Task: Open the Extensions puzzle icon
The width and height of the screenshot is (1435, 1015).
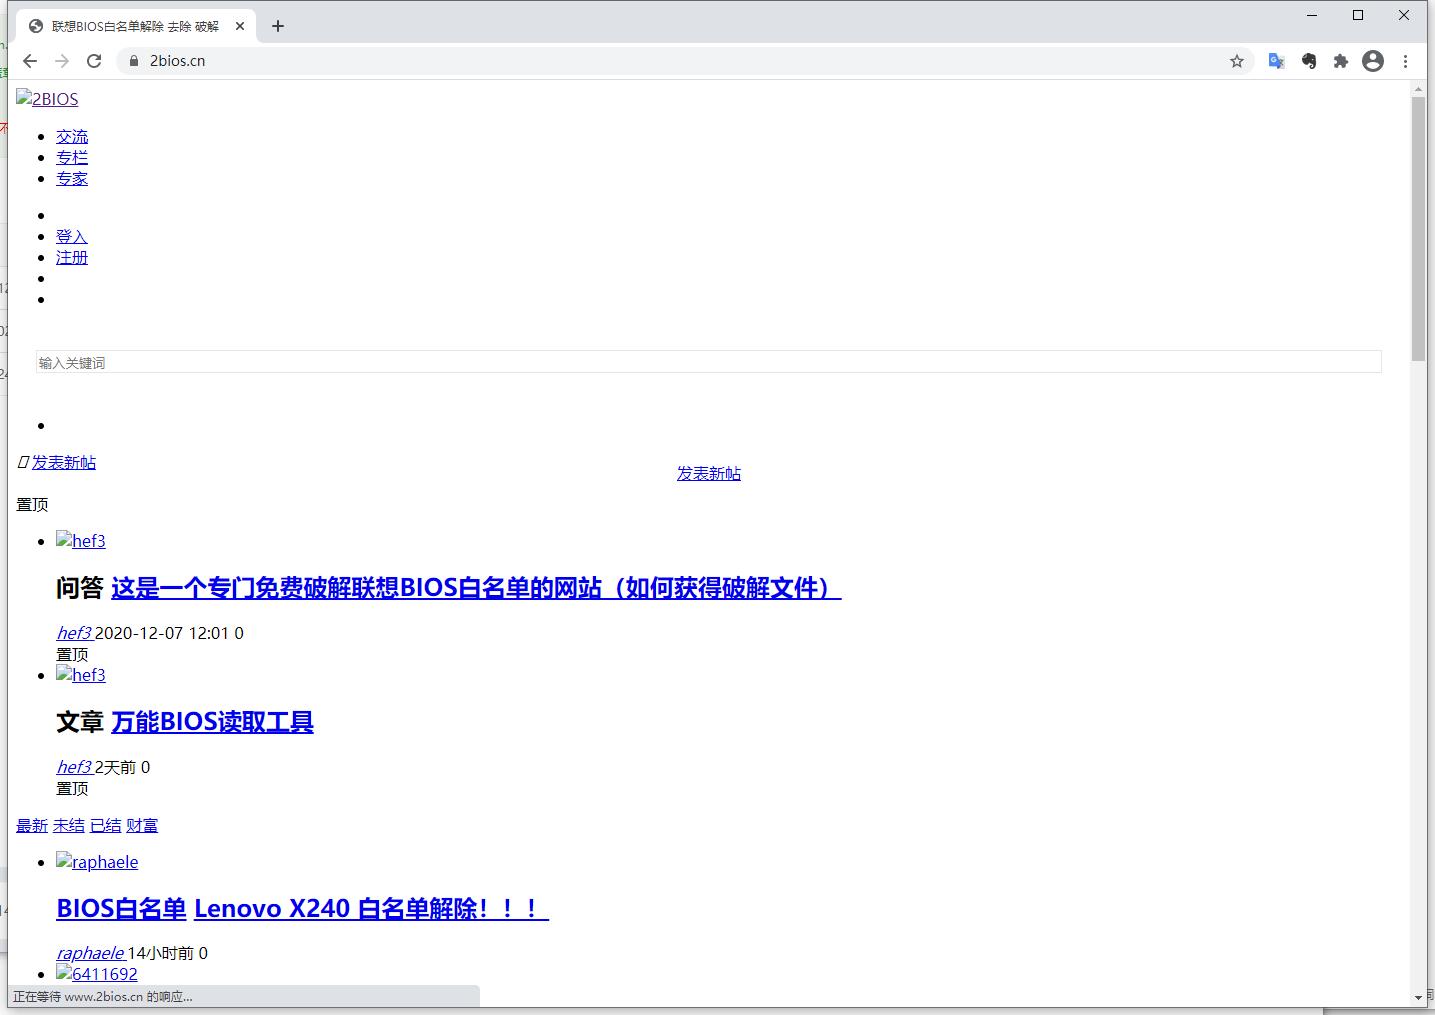Action: 1341,61
